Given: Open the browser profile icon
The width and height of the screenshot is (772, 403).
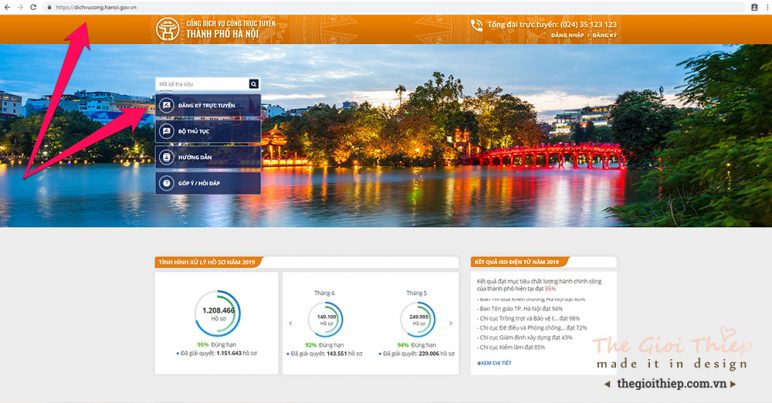Looking at the screenshot, I should click(x=754, y=7).
